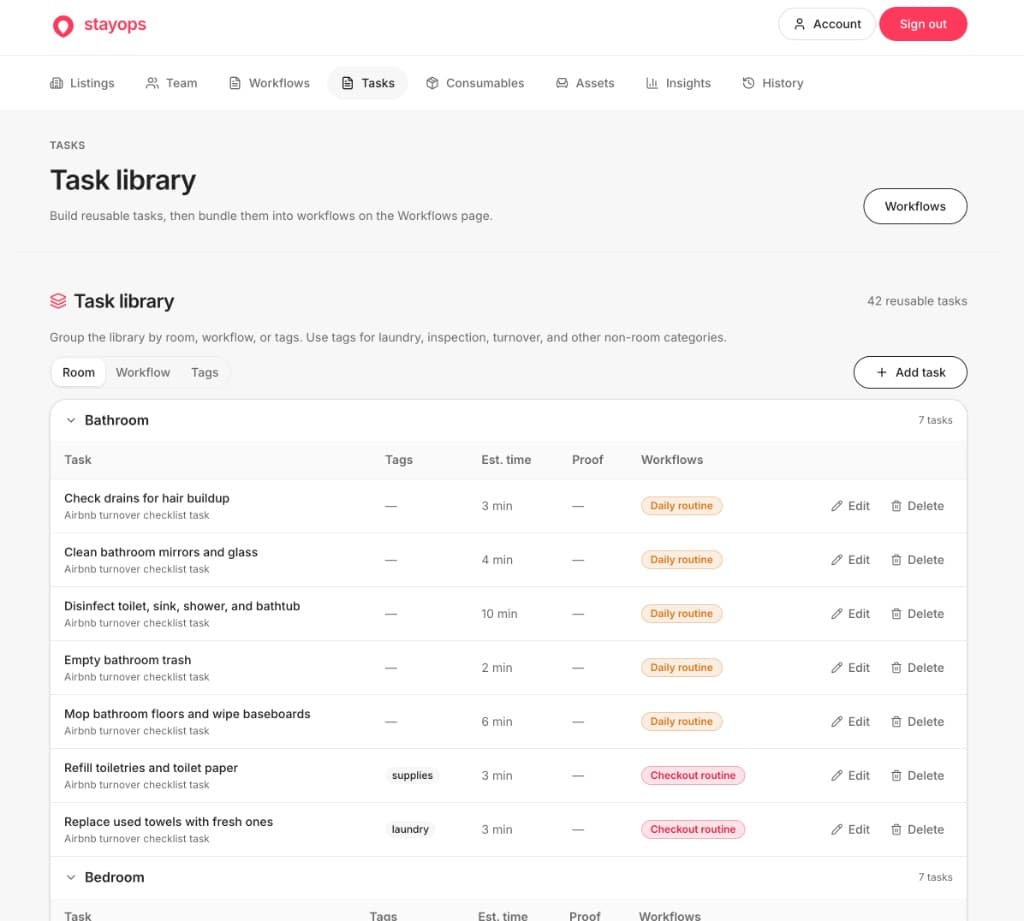This screenshot has width=1024, height=921.
Task: Open the Consumables tab
Action: [475, 83]
